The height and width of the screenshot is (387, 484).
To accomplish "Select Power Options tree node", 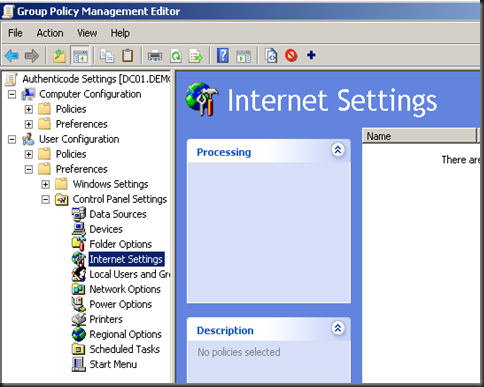I will (120, 304).
